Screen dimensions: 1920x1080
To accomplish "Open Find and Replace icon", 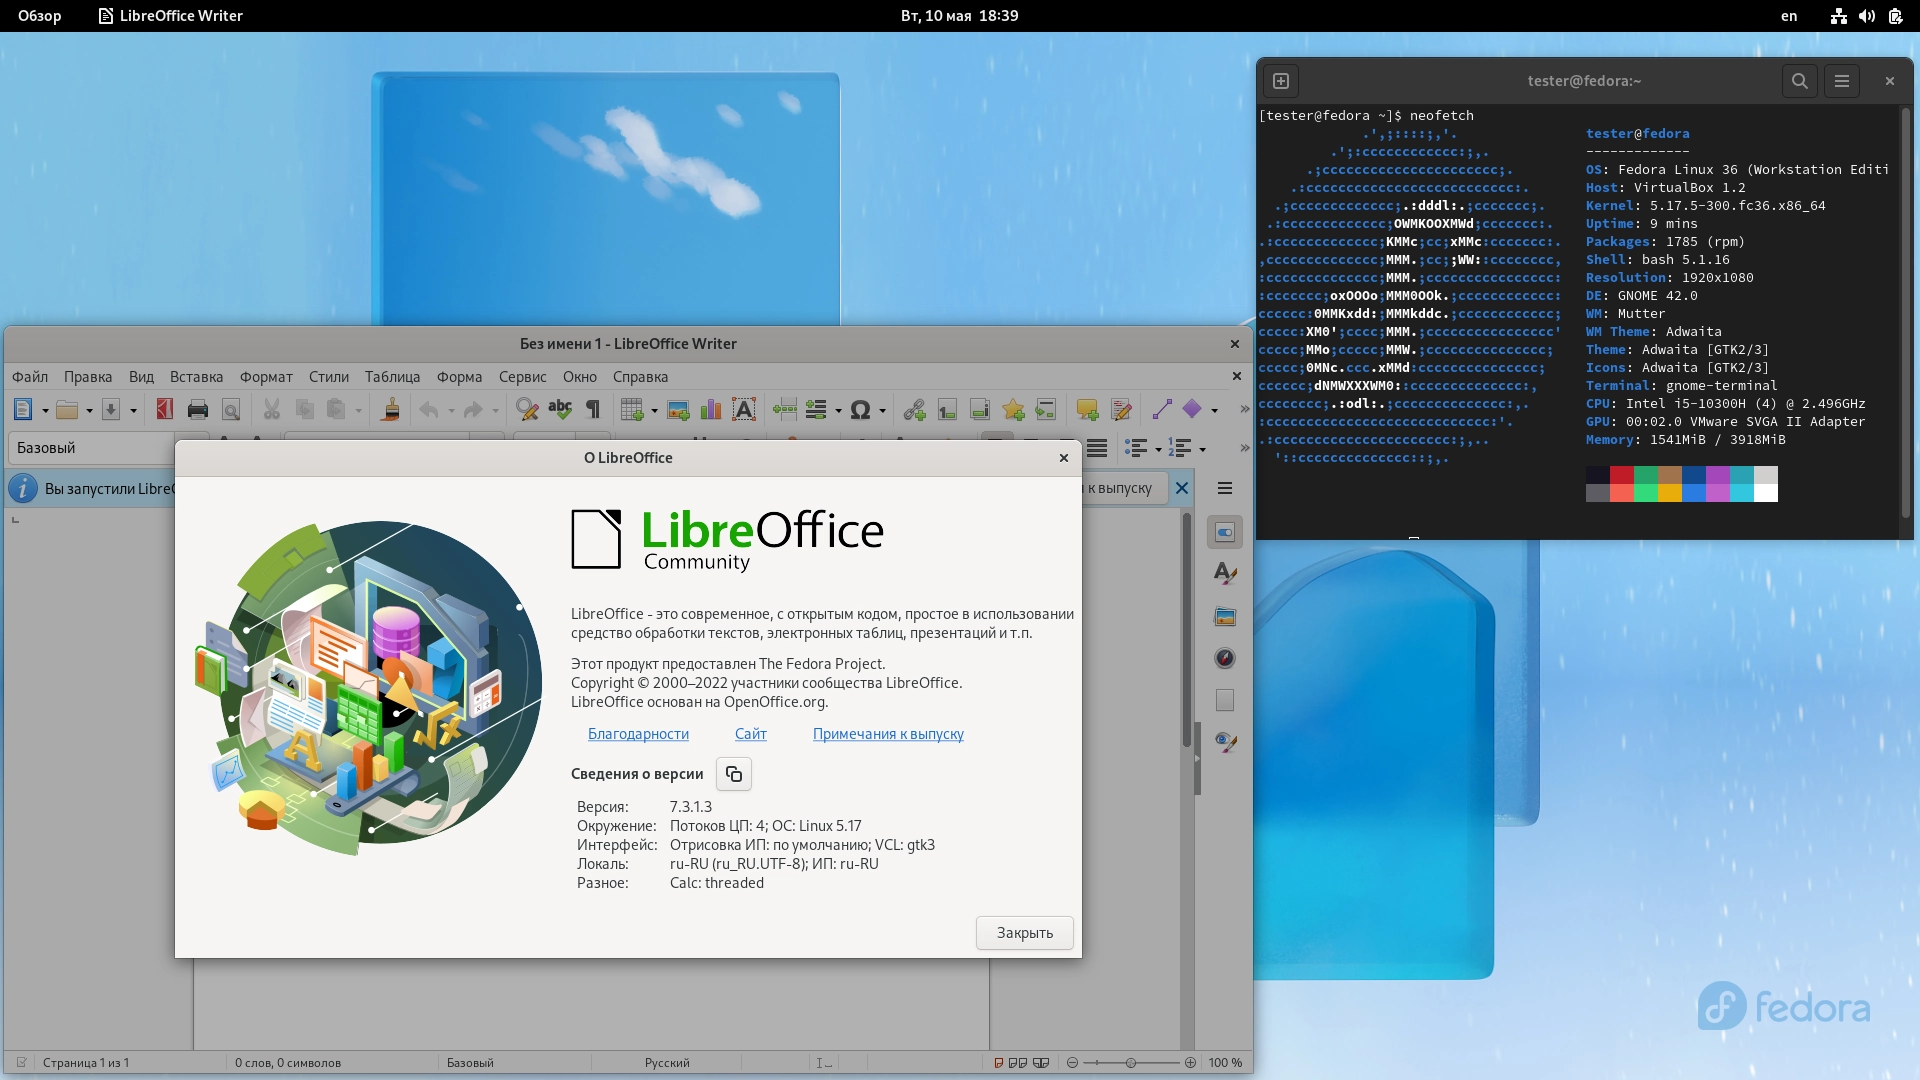I will click(527, 410).
